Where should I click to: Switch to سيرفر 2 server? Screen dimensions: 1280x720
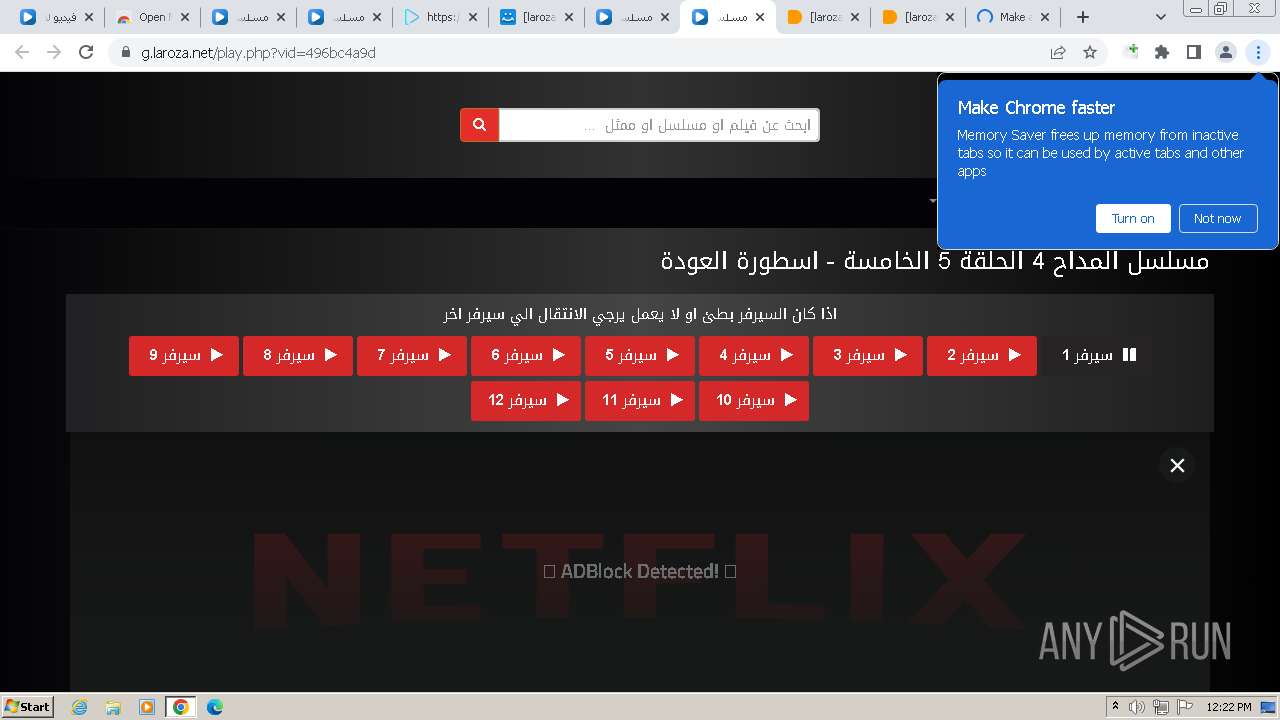pyautogui.click(x=982, y=355)
